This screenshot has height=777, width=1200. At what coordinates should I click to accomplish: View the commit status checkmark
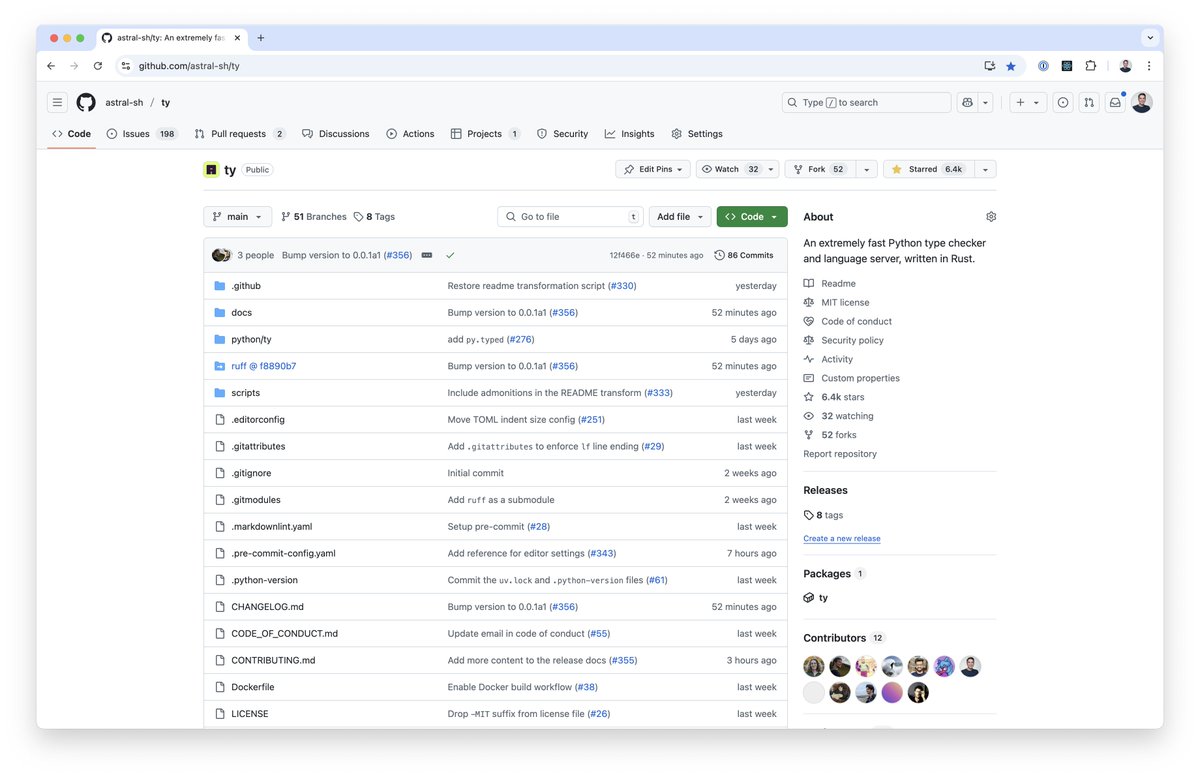point(450,255)
